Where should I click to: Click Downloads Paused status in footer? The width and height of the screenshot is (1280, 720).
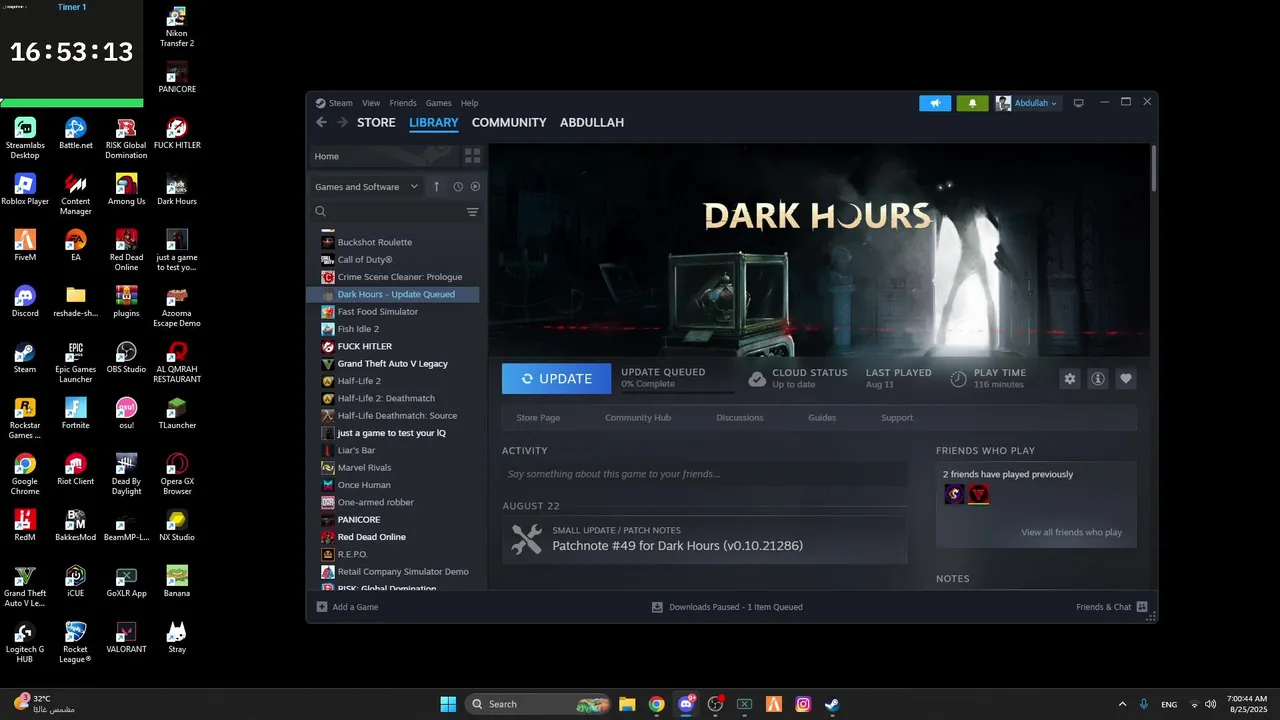coord(727,607)
